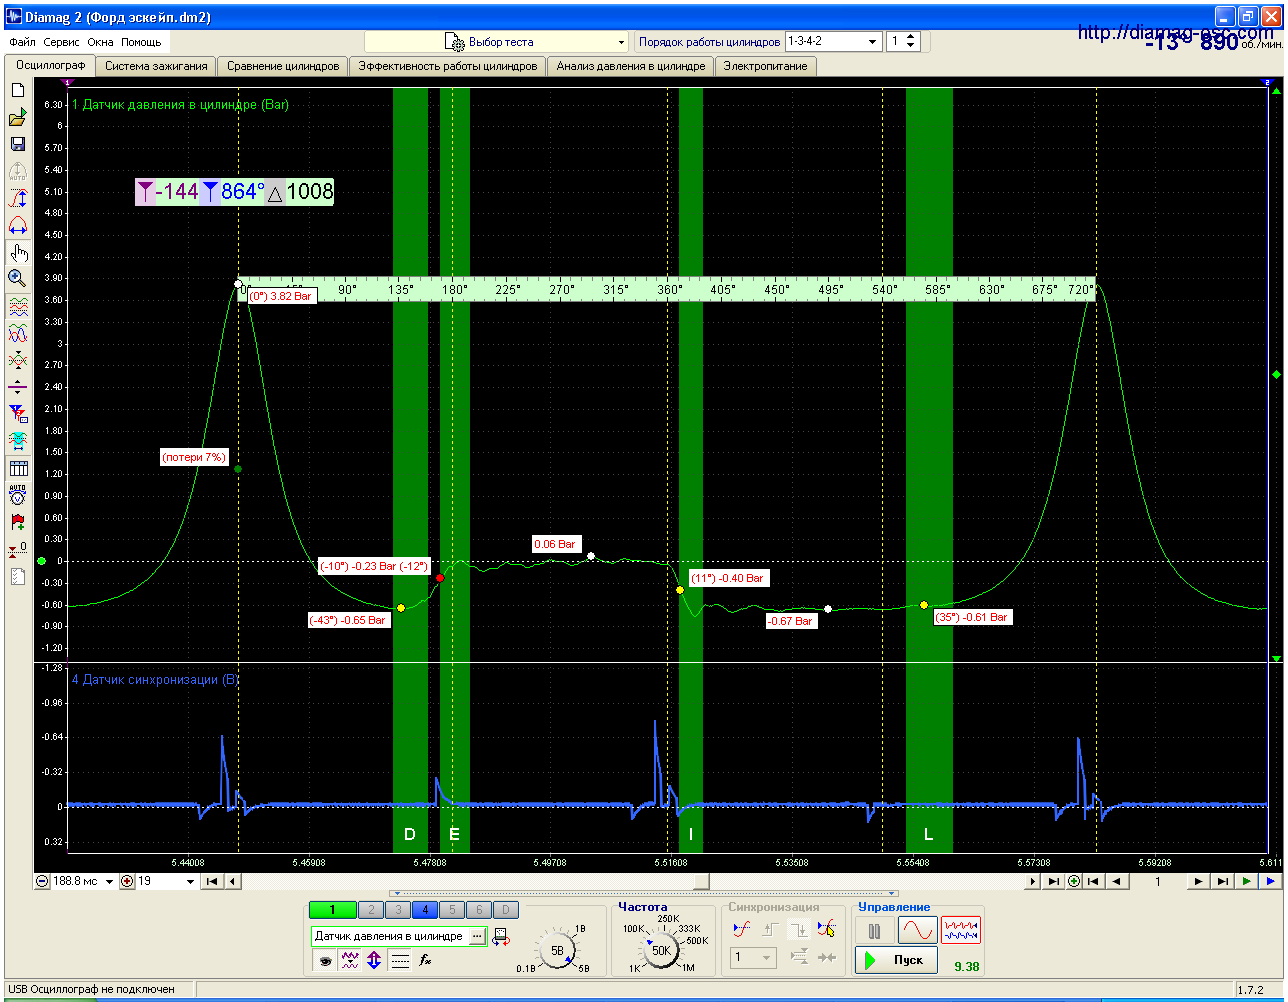Screen dimensions: 1288x1002
Task: Switch to Сравнение цилиндров tab
Action: pos(283,66)
